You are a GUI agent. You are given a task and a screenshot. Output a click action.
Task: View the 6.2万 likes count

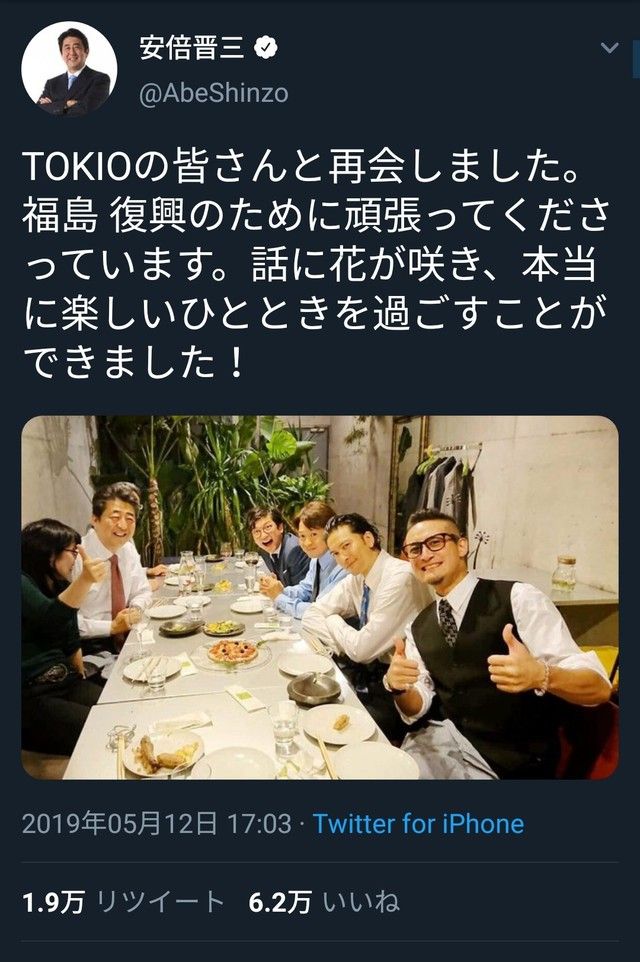tap(280, 902)
